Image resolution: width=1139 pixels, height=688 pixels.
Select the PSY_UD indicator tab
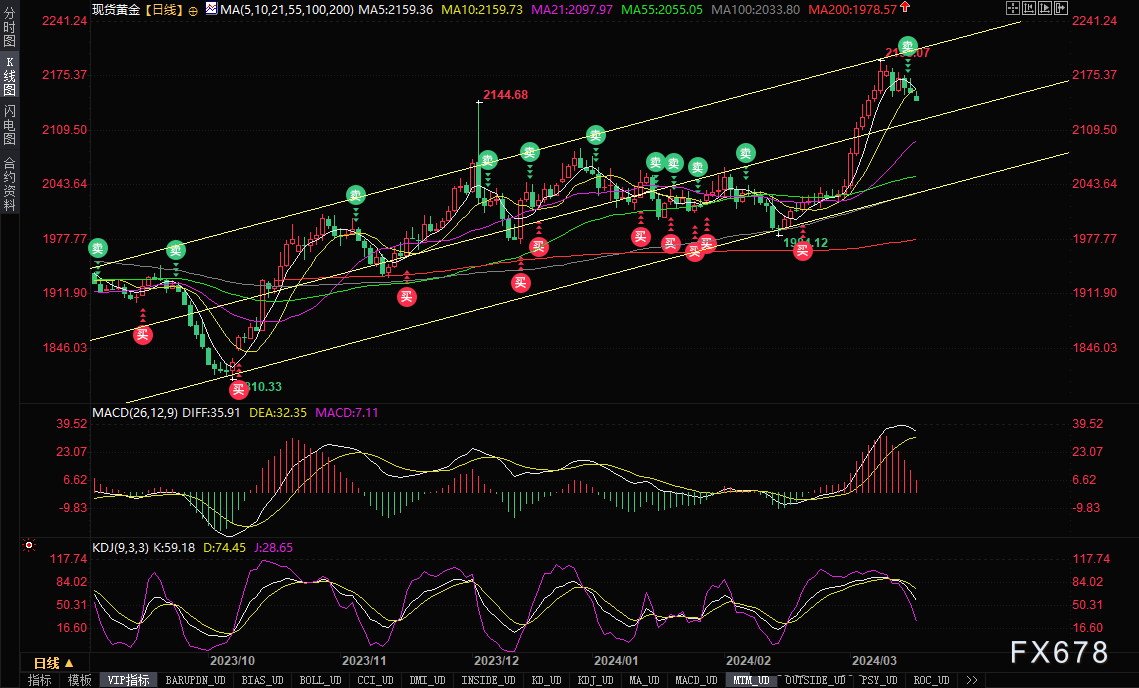879,680
